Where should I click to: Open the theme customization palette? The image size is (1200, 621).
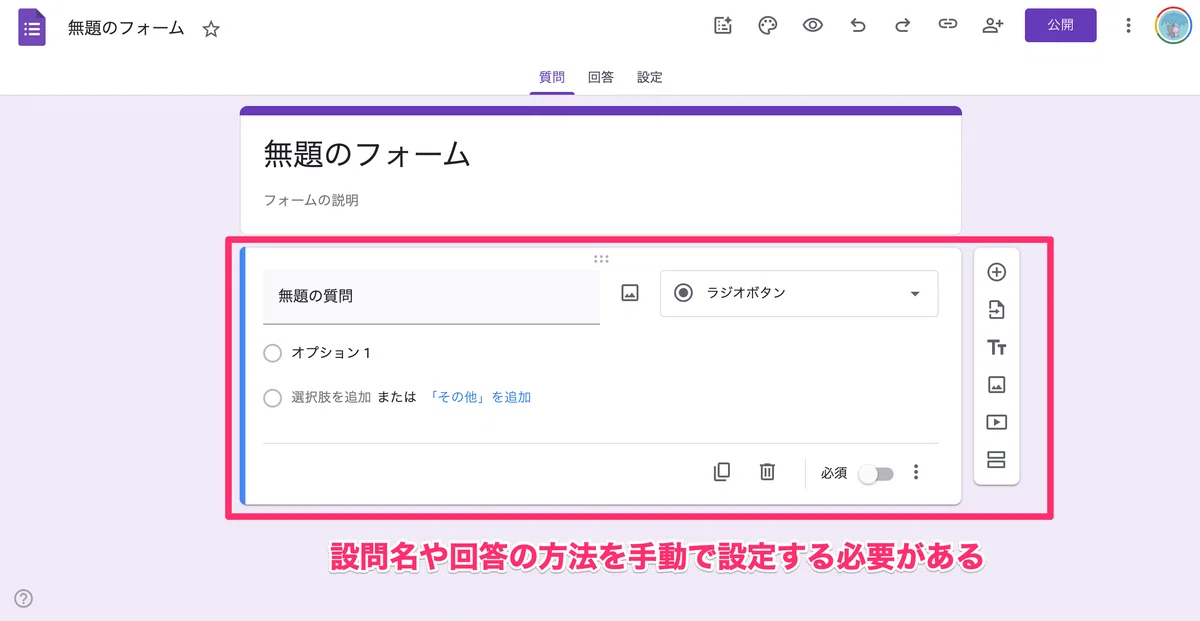(x=768, y=26)
